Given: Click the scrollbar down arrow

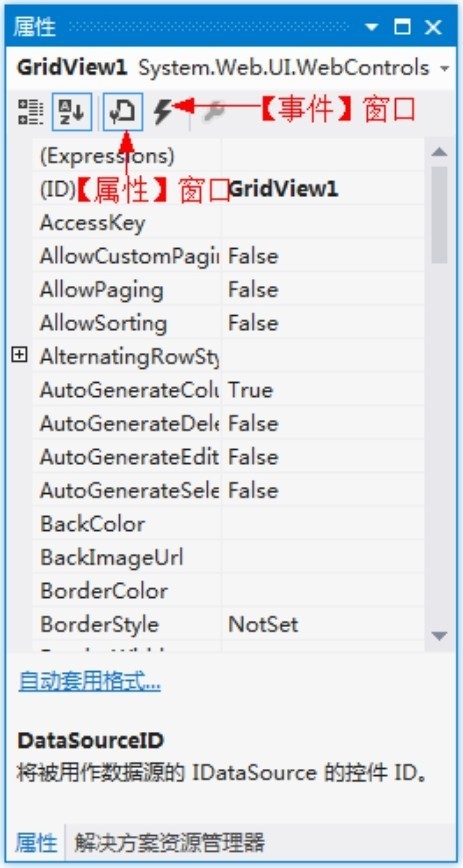Looking at the screenshot, I should [439, 636].
